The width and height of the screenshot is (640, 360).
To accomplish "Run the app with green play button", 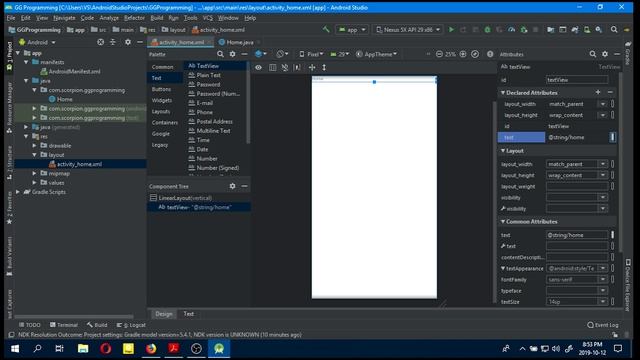I will coord(451,29).
